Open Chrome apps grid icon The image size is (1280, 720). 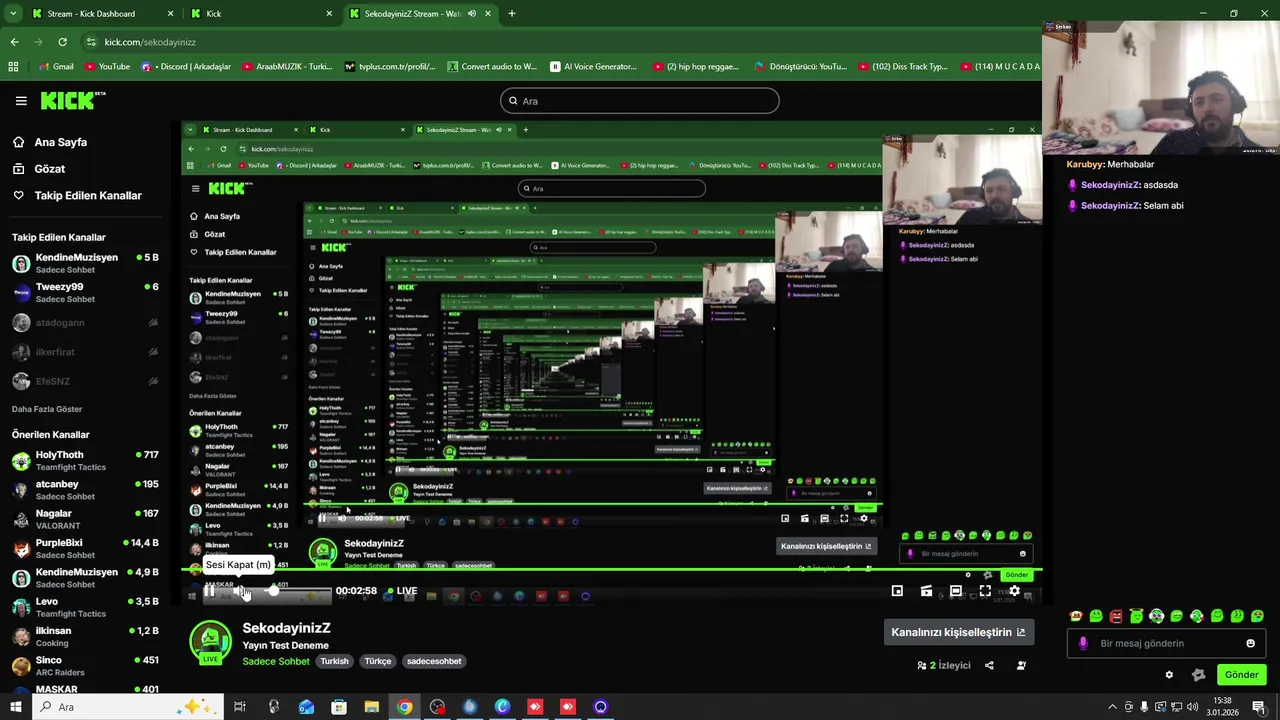point(13,67)
